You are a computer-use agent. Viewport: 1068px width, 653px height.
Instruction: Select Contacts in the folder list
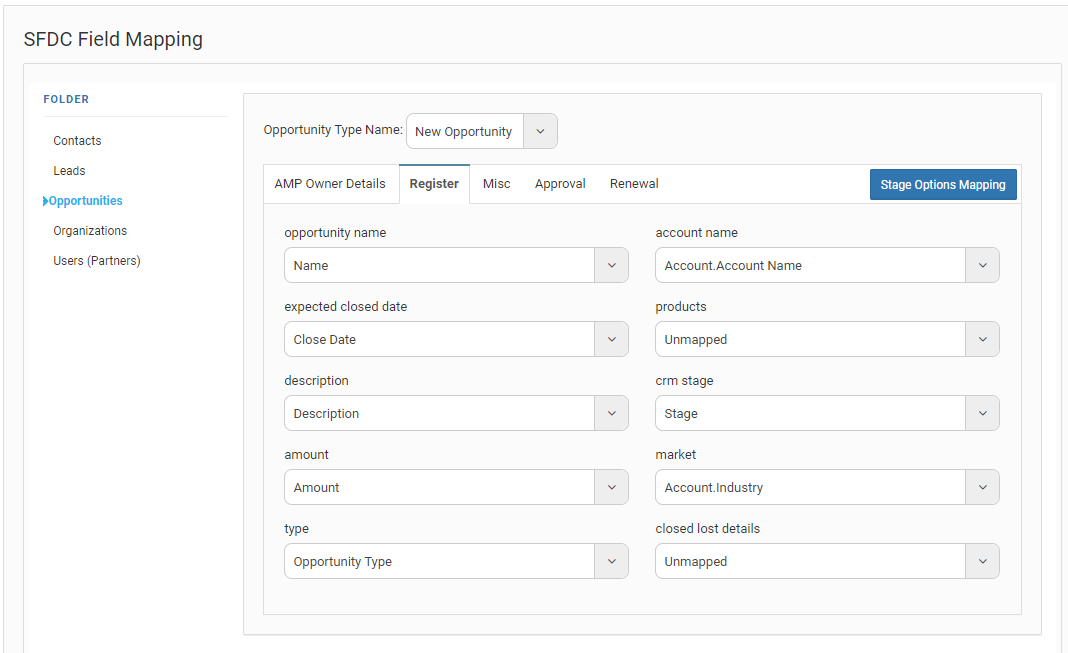click(77, 141)
